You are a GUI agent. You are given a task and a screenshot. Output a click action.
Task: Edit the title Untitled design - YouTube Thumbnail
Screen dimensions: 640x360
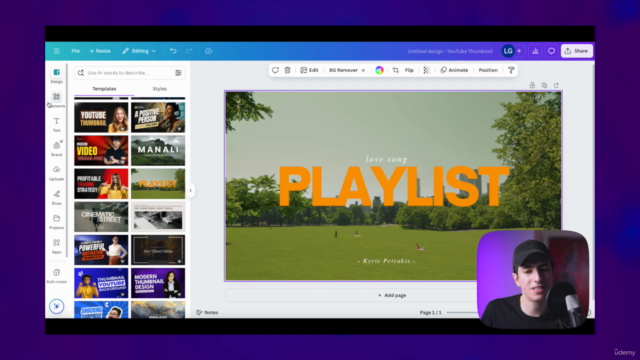click(x=450, y=51)
